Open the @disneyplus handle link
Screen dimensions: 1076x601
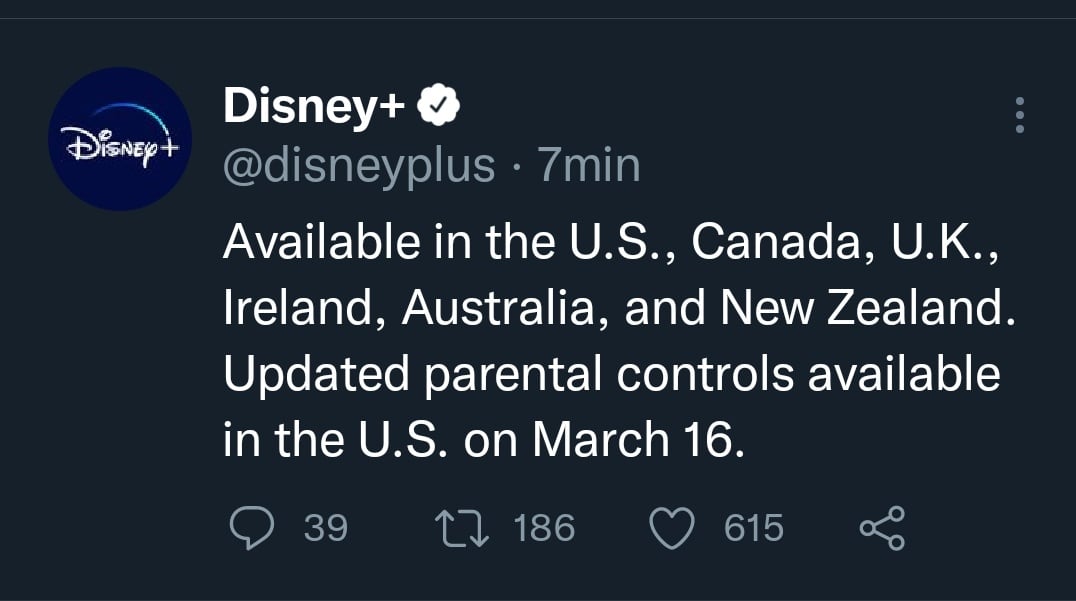point(359,164)
